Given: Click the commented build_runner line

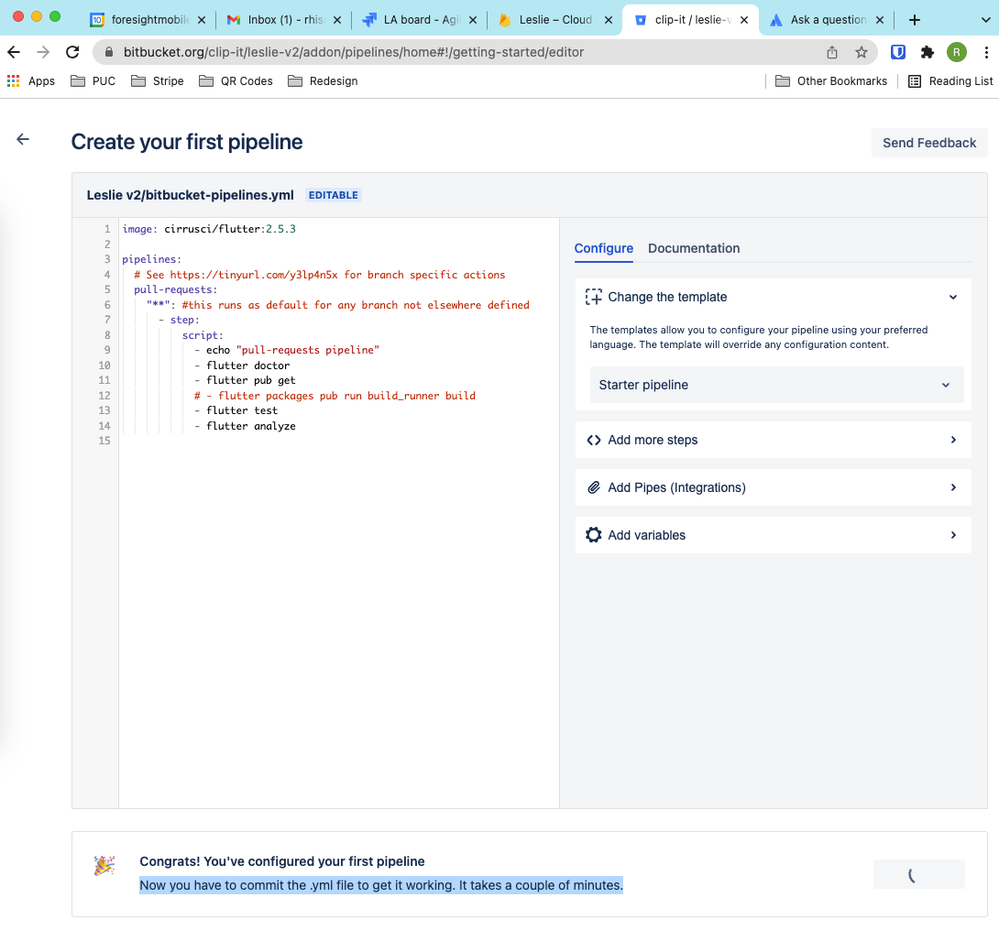Looking at the screenshot, I should [335, 396].
